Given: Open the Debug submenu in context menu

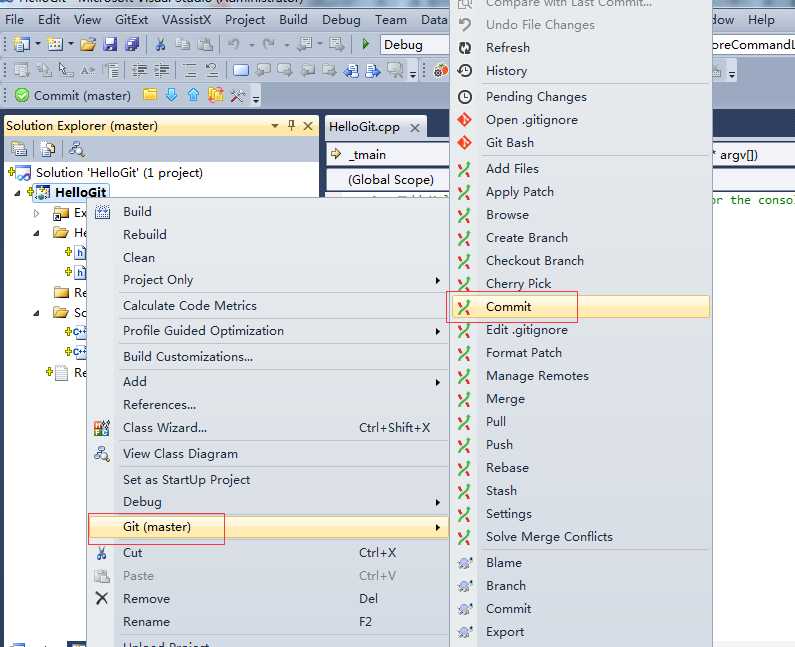Looking at the screenshot, I should coord(269,502).
